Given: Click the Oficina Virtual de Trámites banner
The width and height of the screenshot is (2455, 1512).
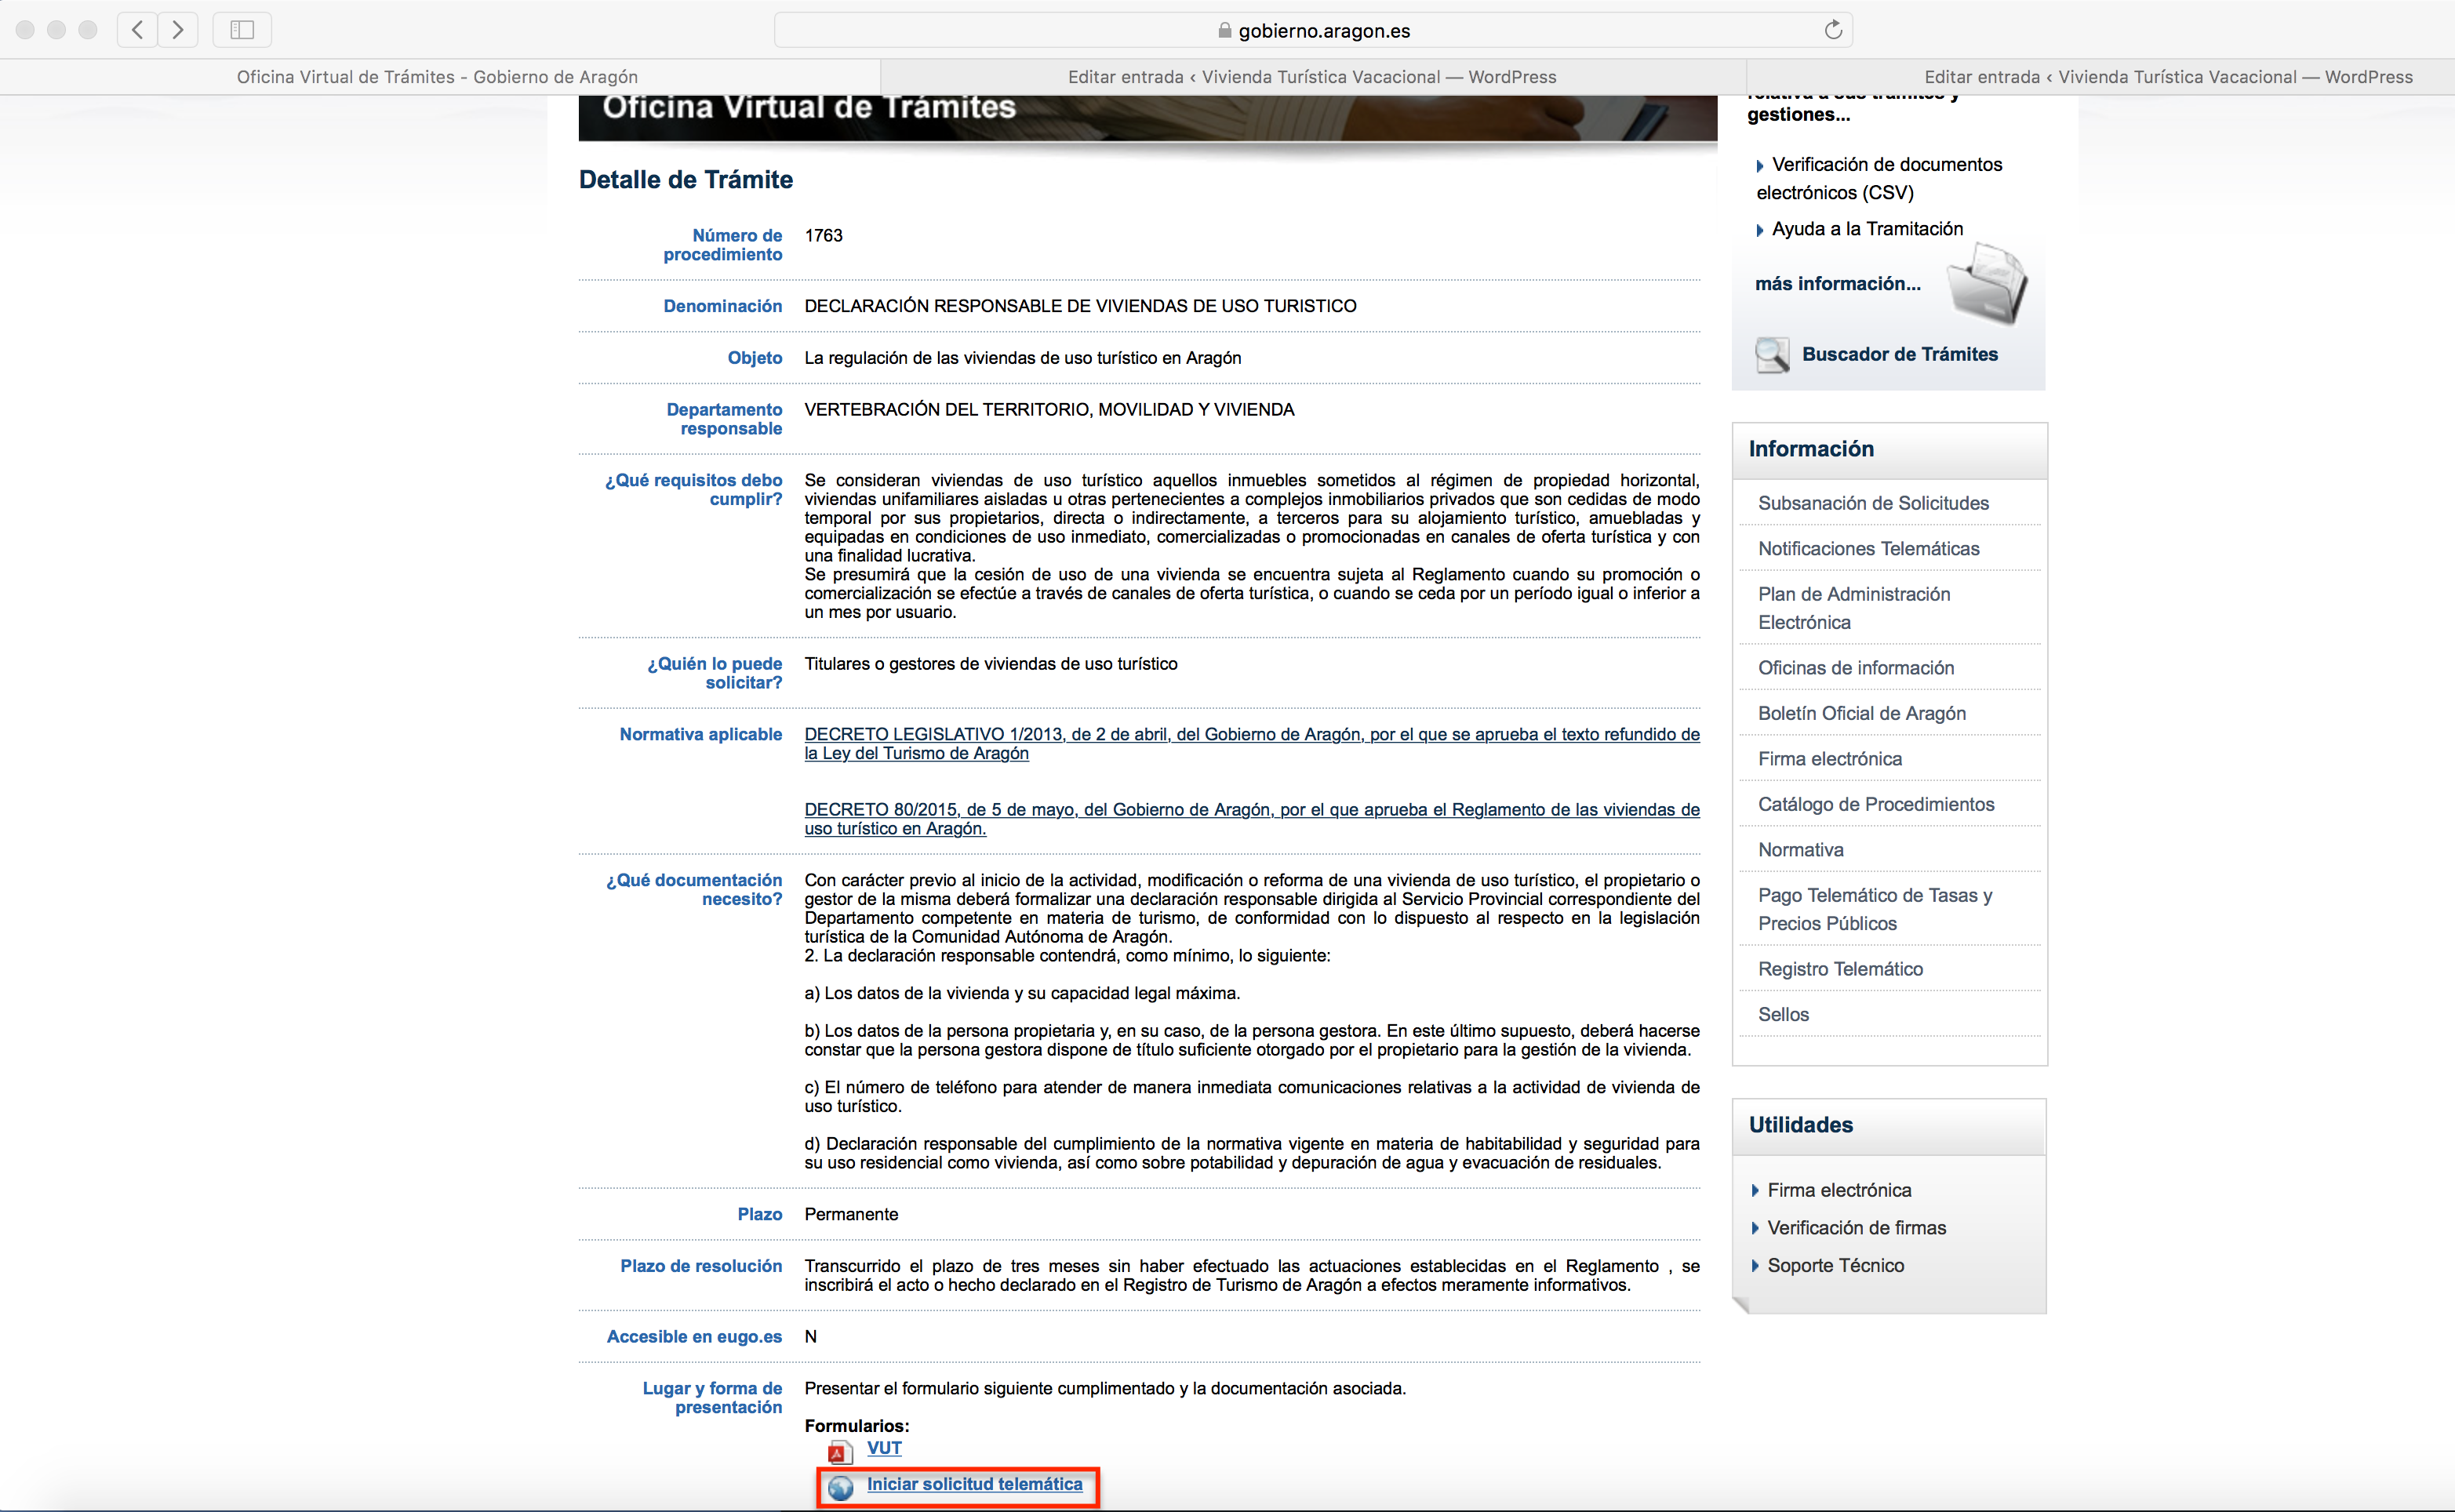Looking at the screenshot, I should click(x=1148, y=117).
